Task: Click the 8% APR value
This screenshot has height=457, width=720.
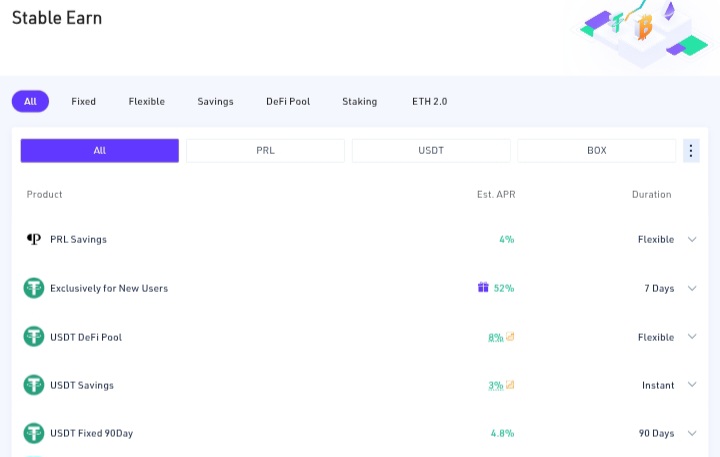Action: (496, 338)
